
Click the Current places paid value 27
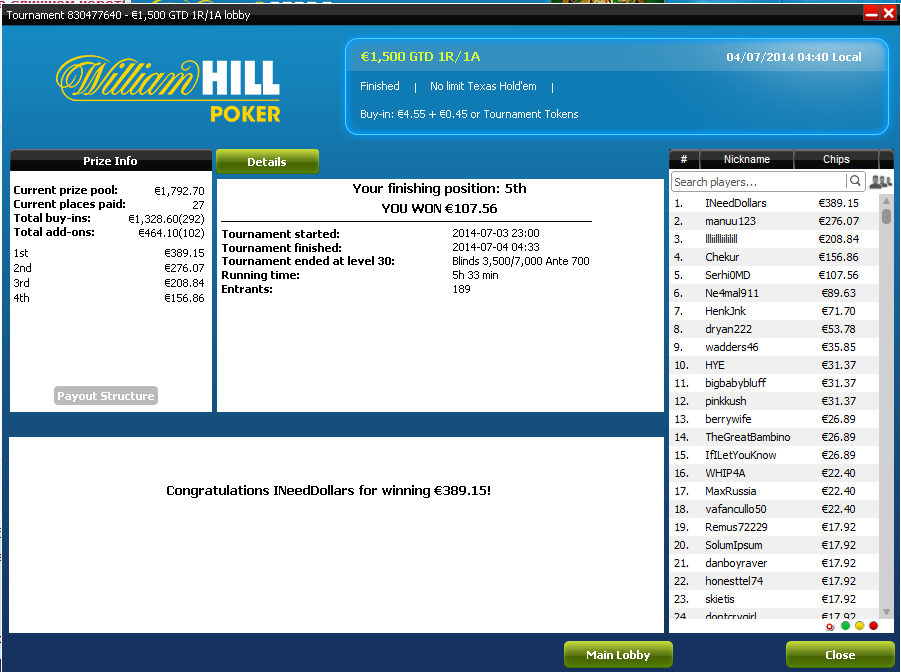tap(198, 205)
